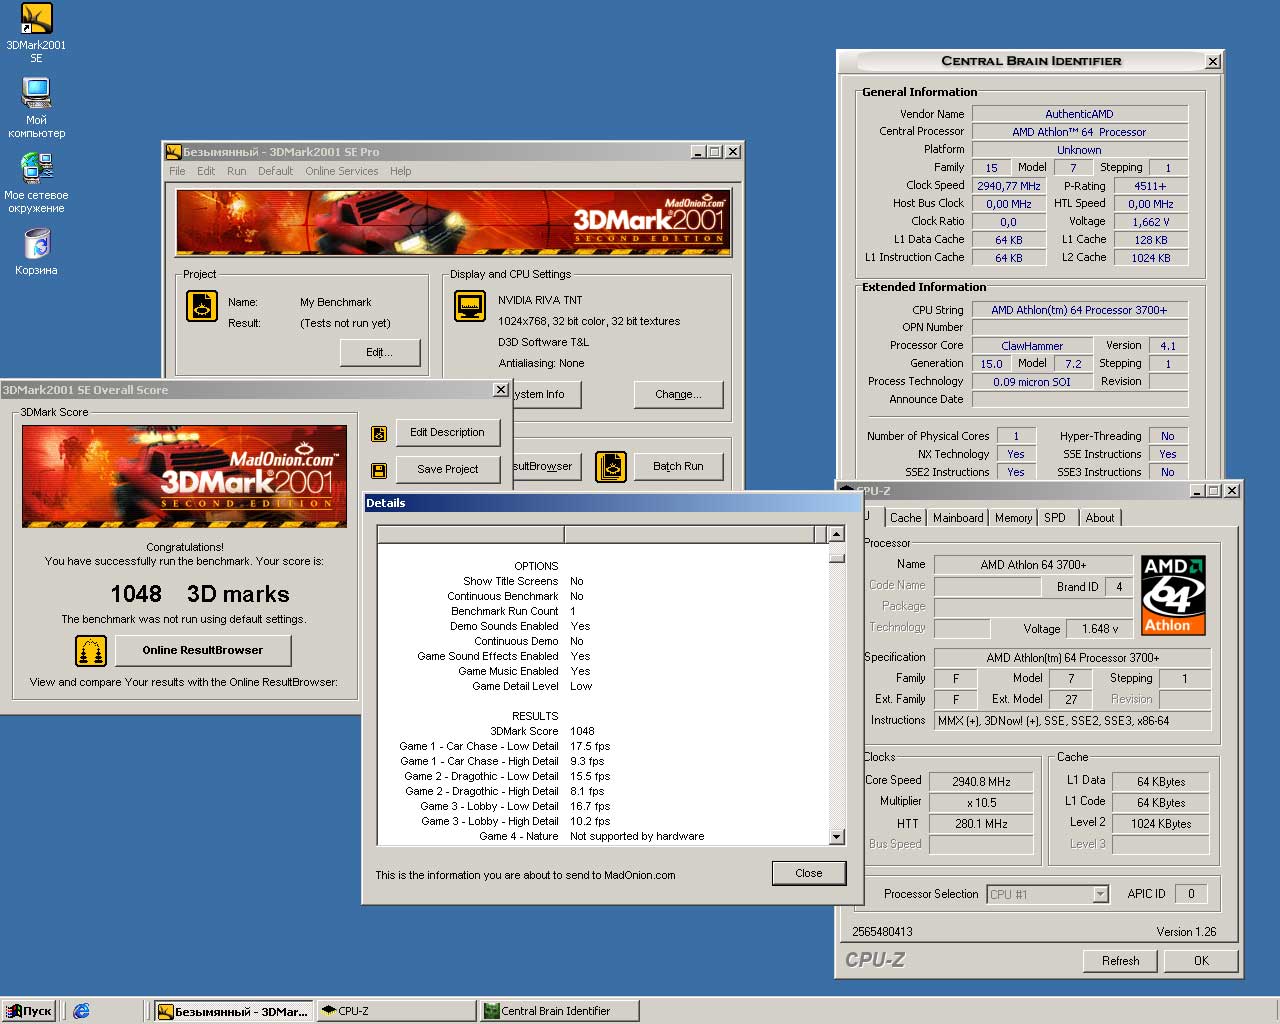
Task: Click the Save Project button
Action: coord(447,469)
